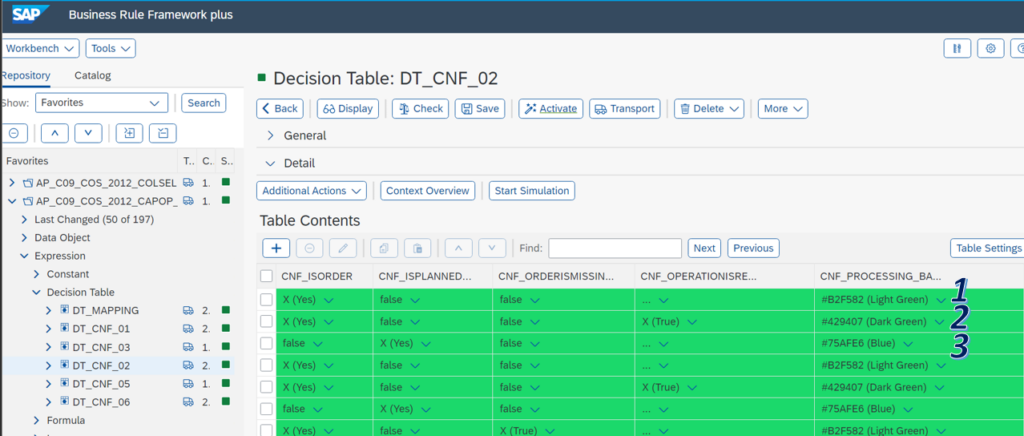
Task: Open the Workbench menu
Action: click(41, 48)
